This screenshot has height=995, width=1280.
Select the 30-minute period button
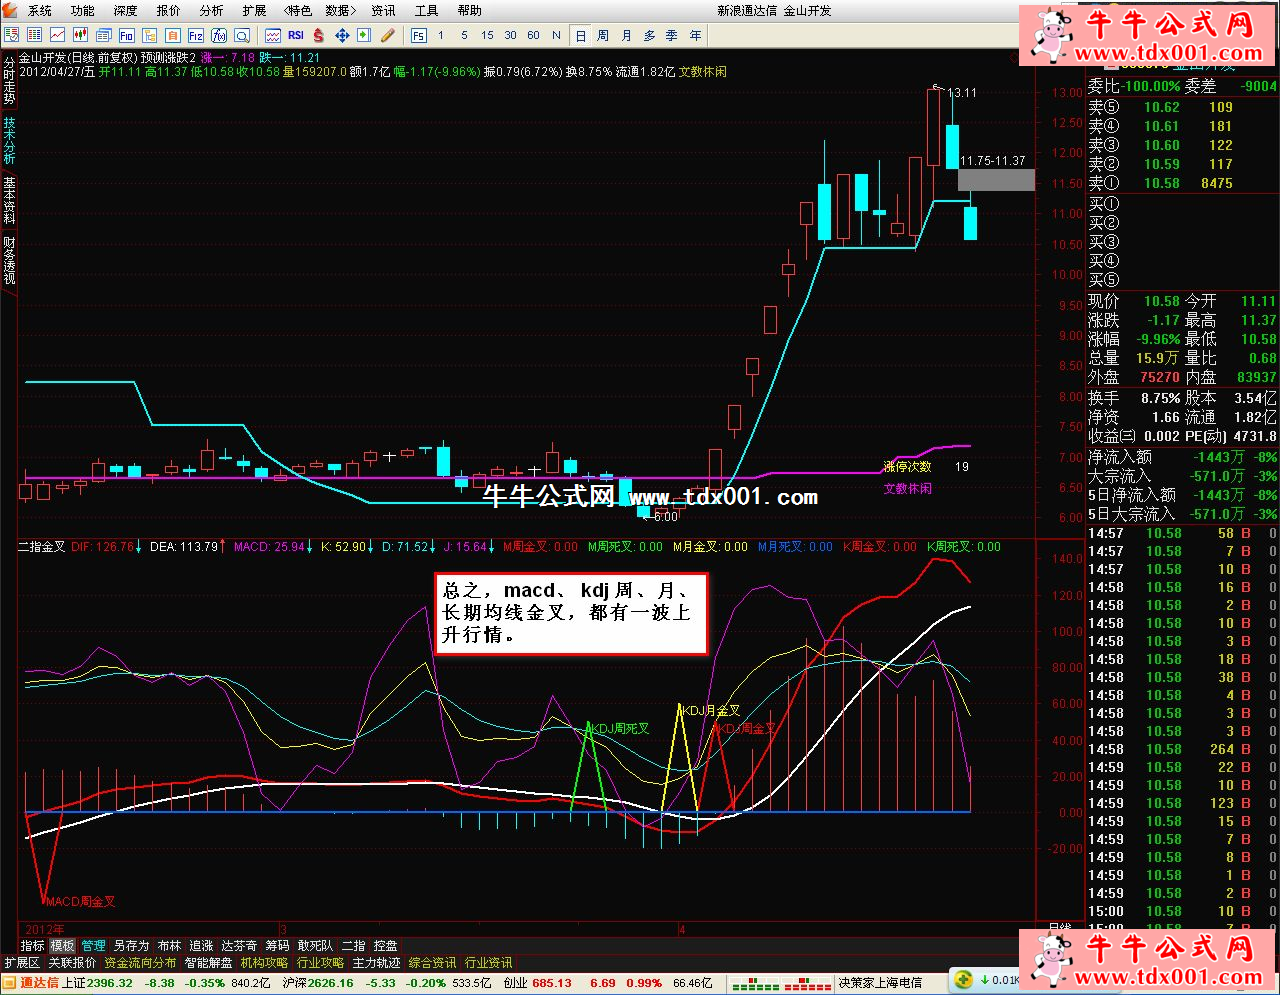pos(510,35)
